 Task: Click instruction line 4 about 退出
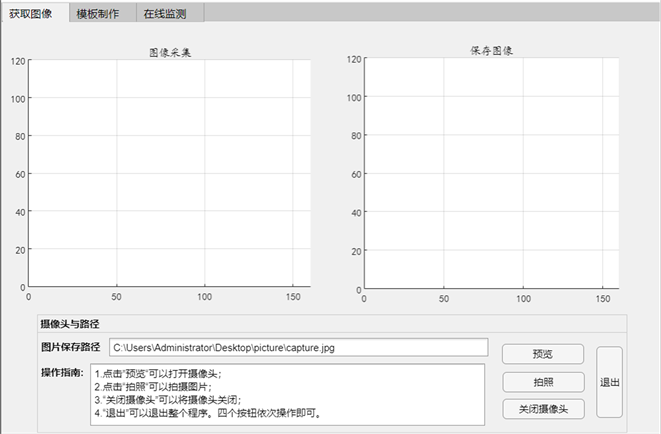coord(222,413)
